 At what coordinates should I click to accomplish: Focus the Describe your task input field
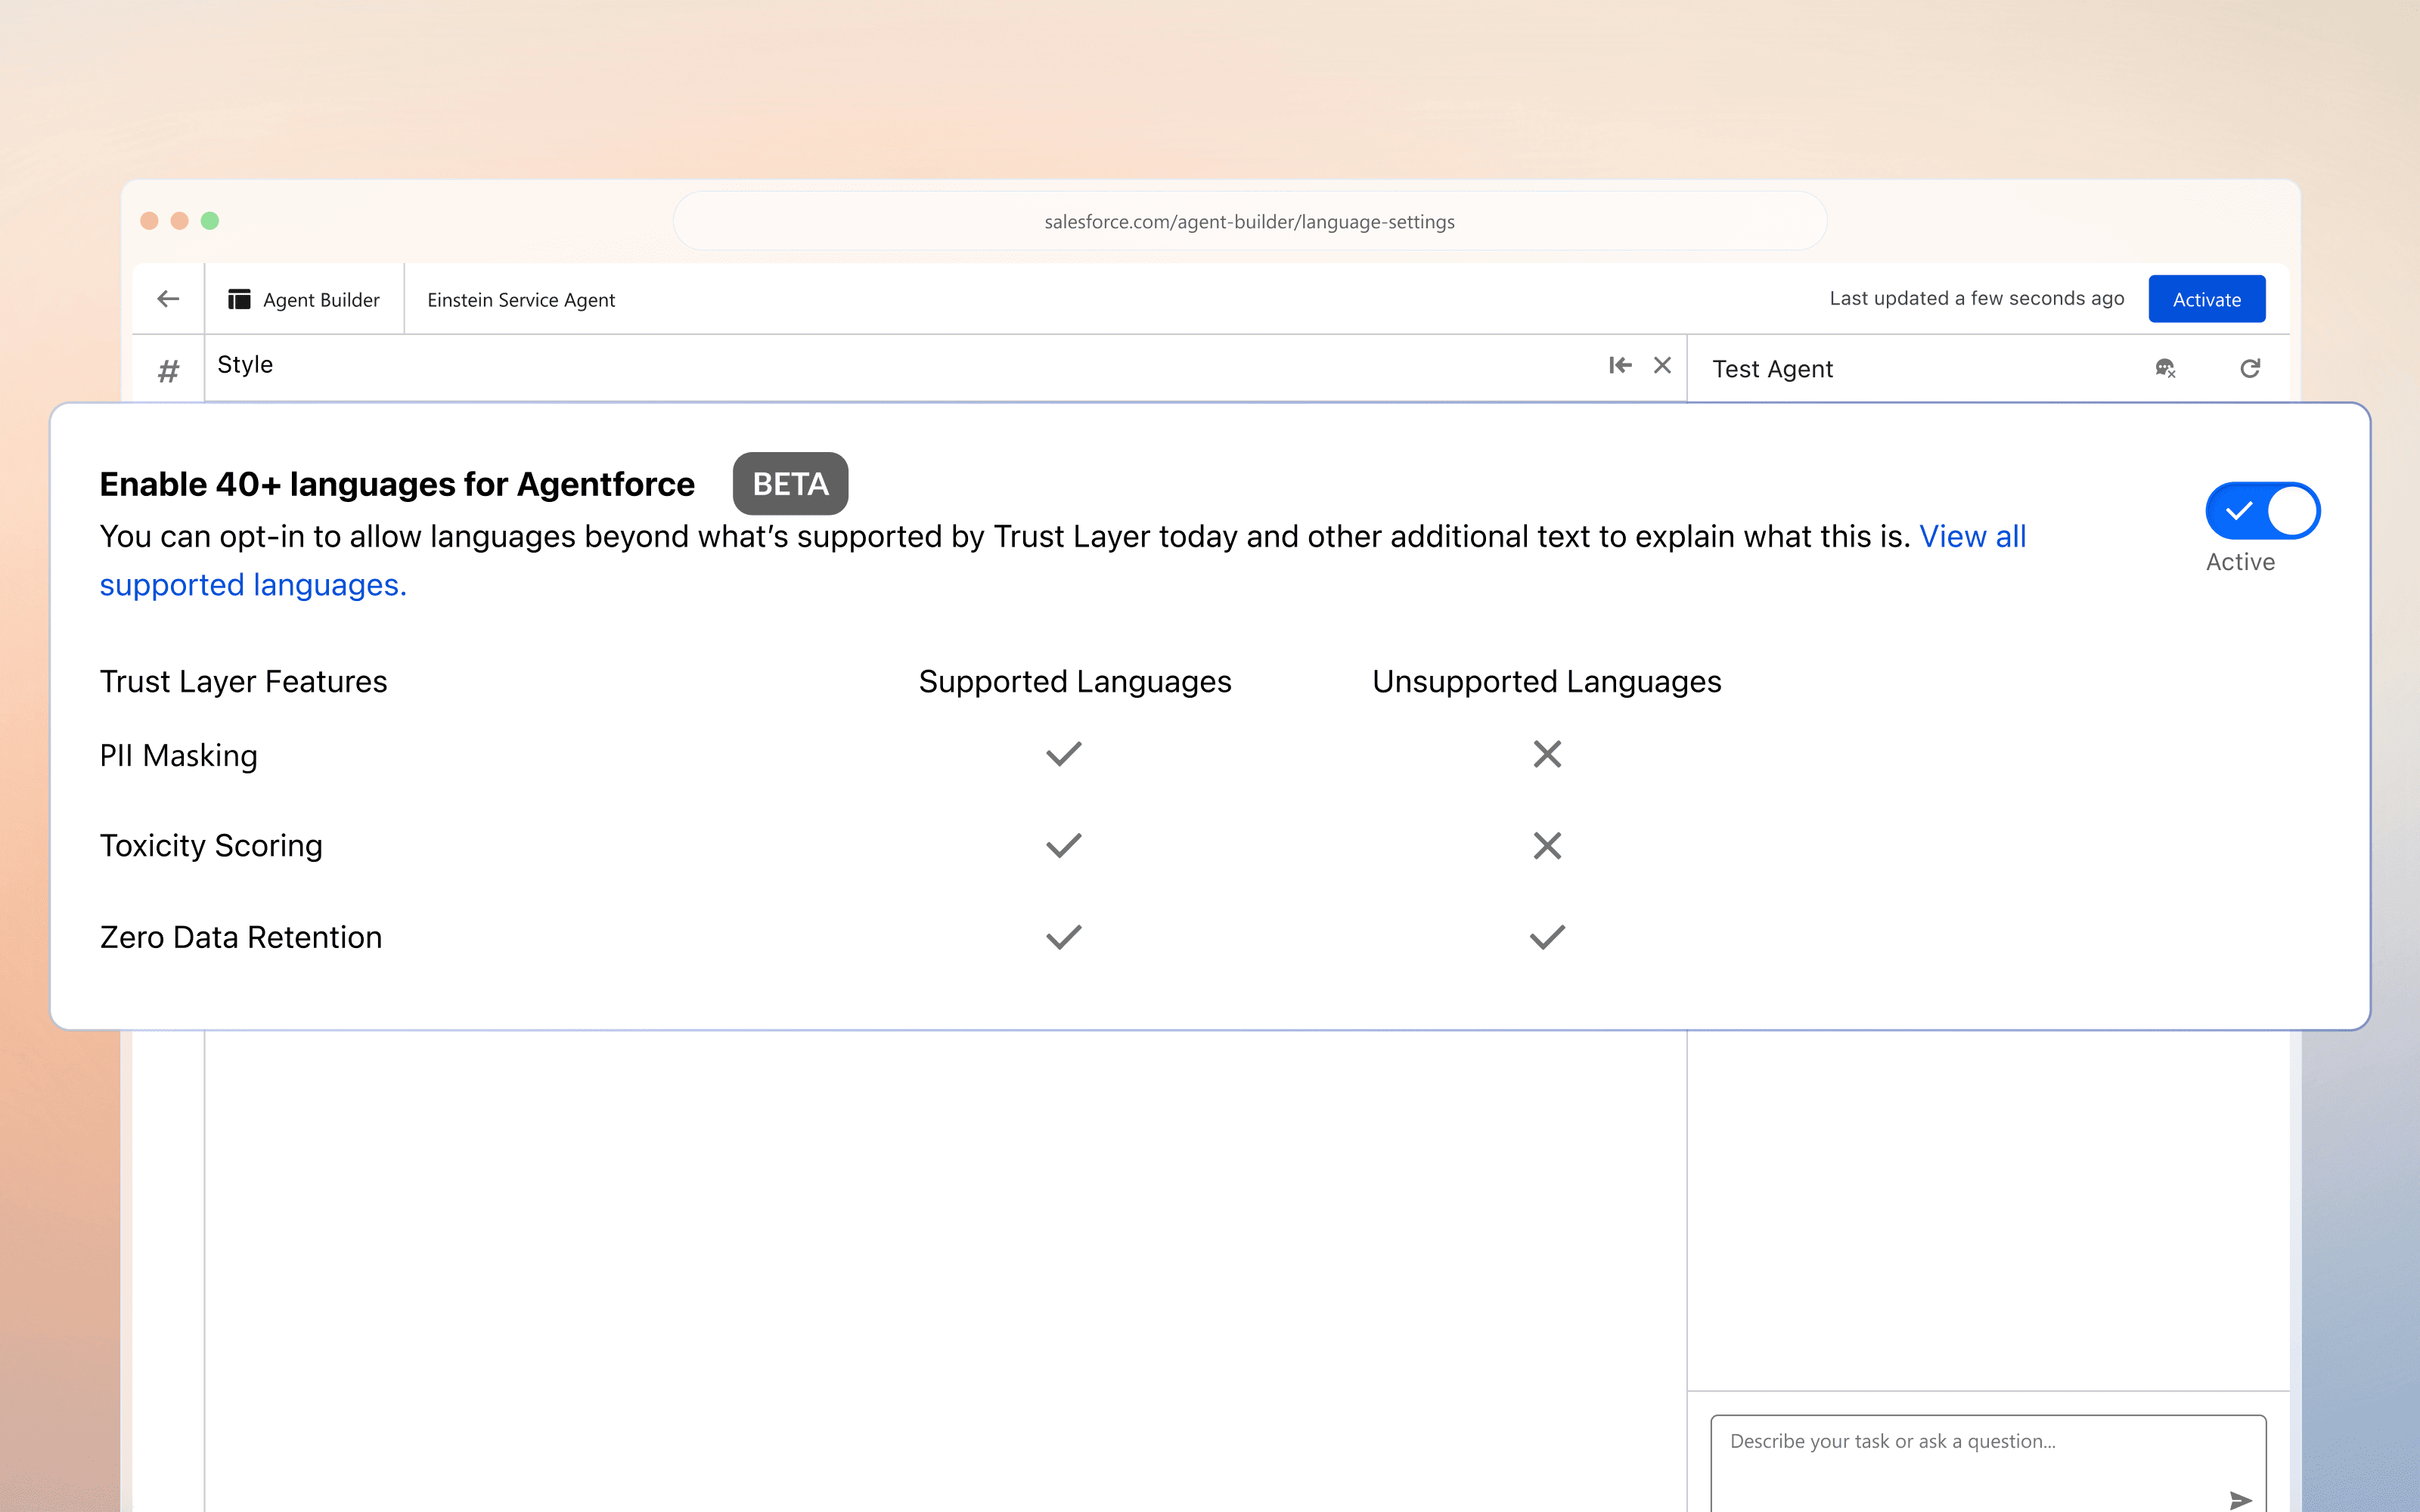point(1988,1462)
